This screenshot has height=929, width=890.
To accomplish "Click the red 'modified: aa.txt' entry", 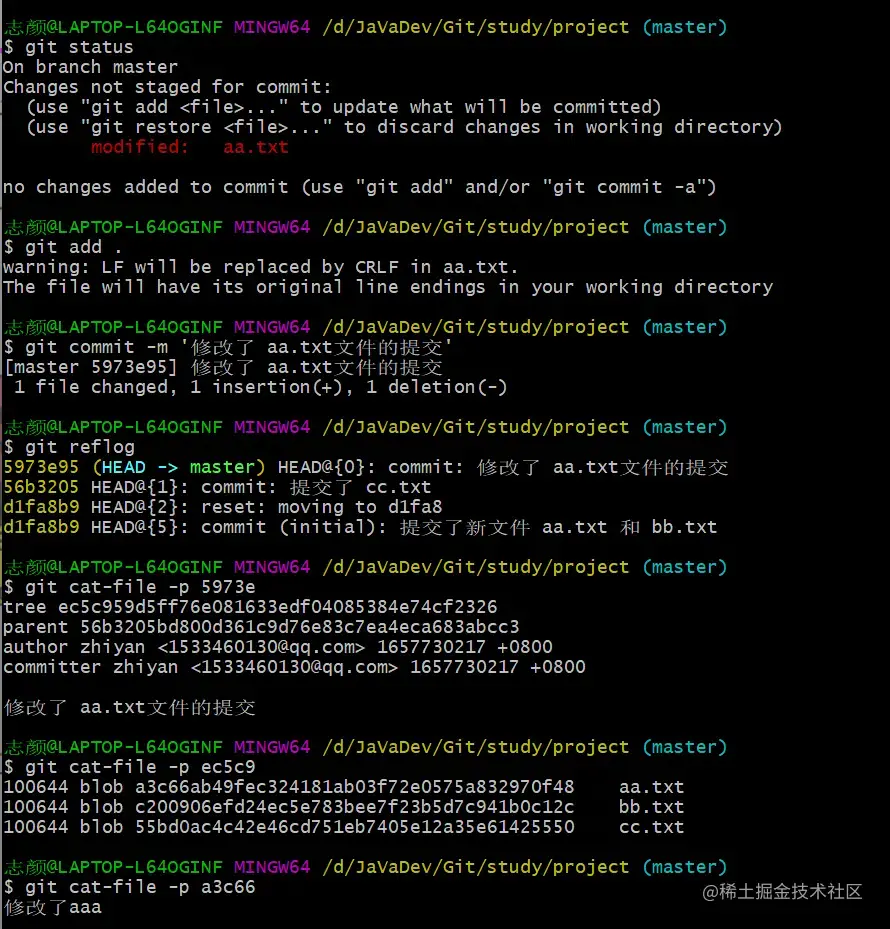I will [x=190, y=147].
